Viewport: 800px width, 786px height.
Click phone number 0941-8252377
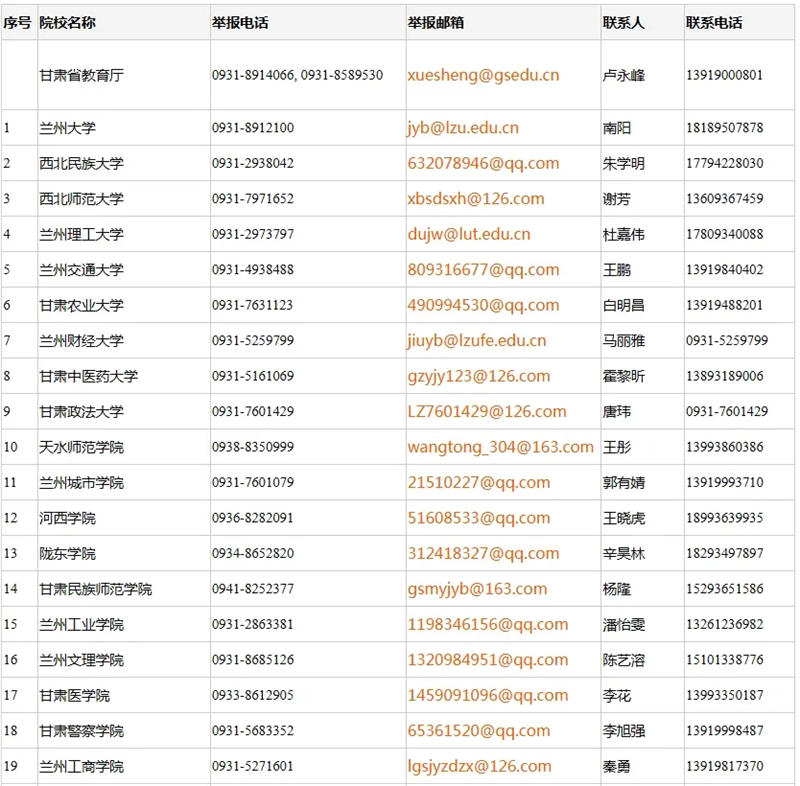click(253, 589)
